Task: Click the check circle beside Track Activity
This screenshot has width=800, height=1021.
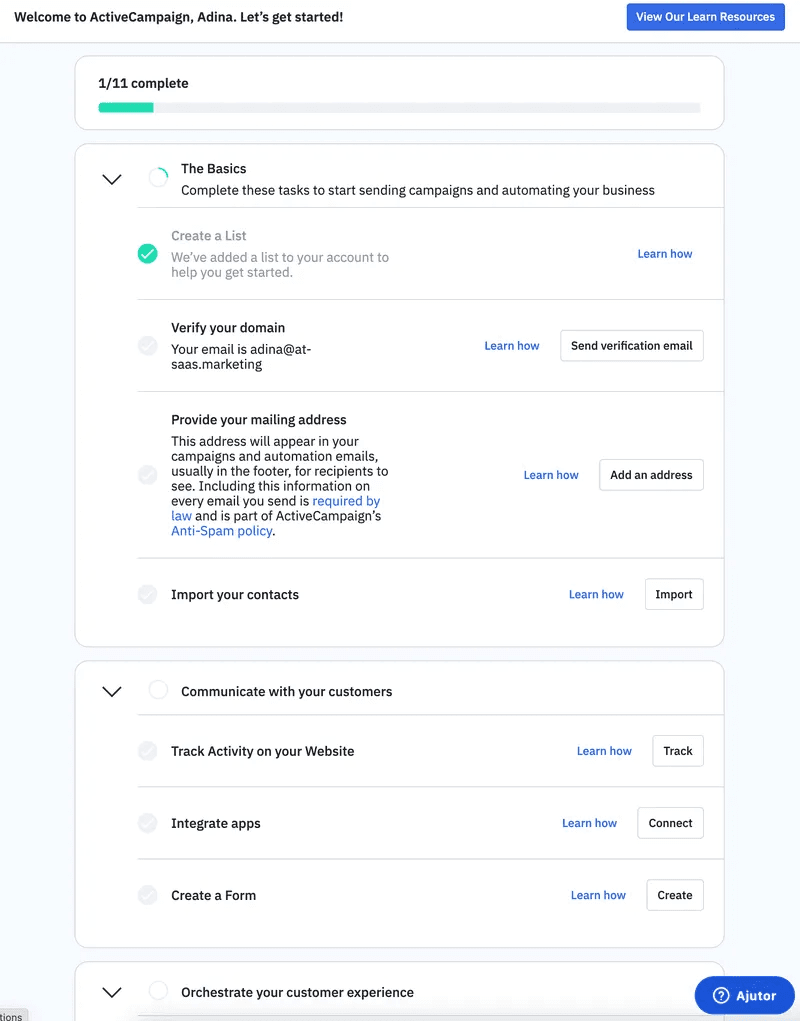Action: coord(147,750)
